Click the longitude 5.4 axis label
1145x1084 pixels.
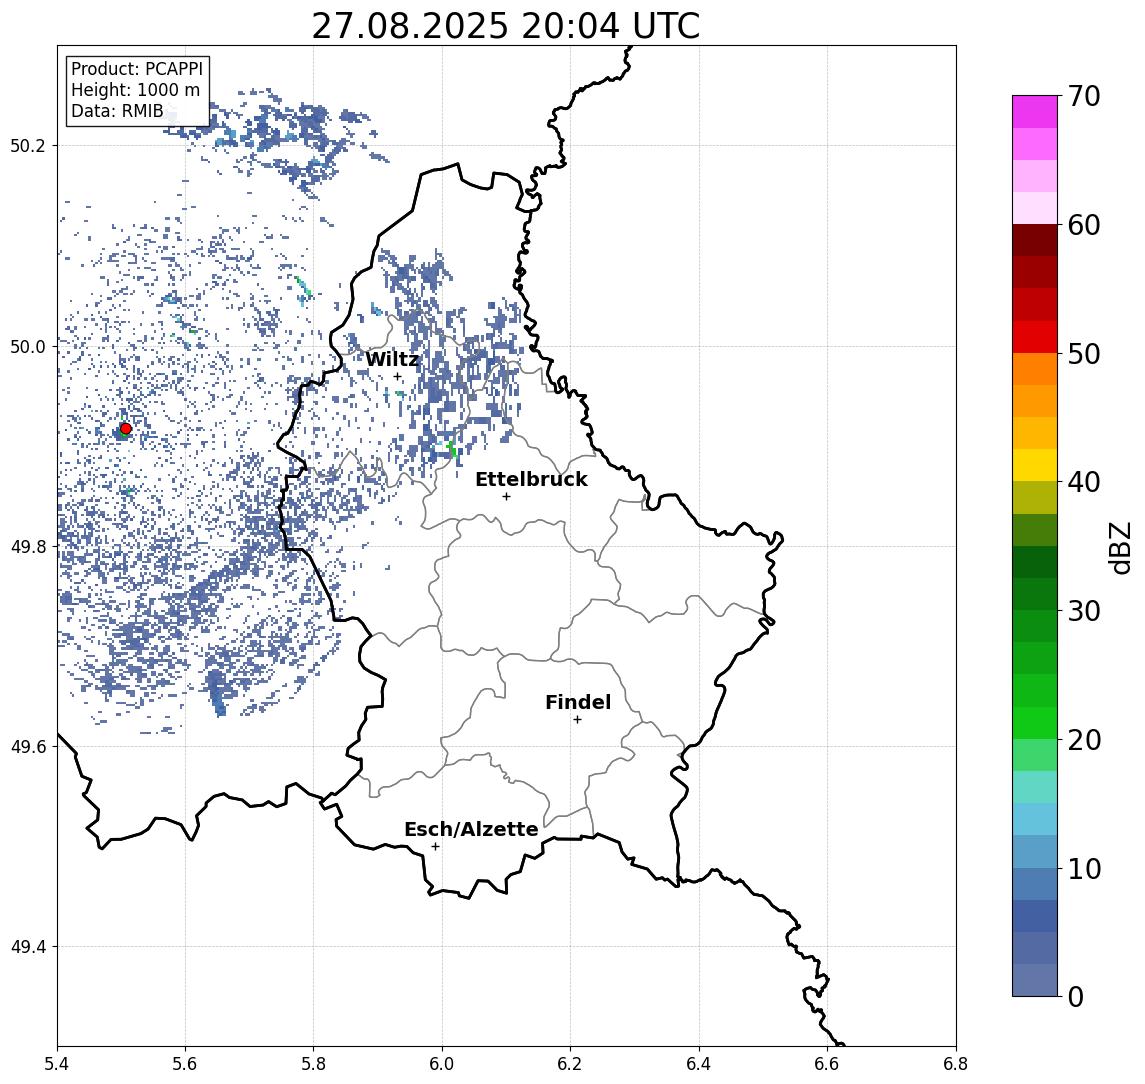(57, 1064)
